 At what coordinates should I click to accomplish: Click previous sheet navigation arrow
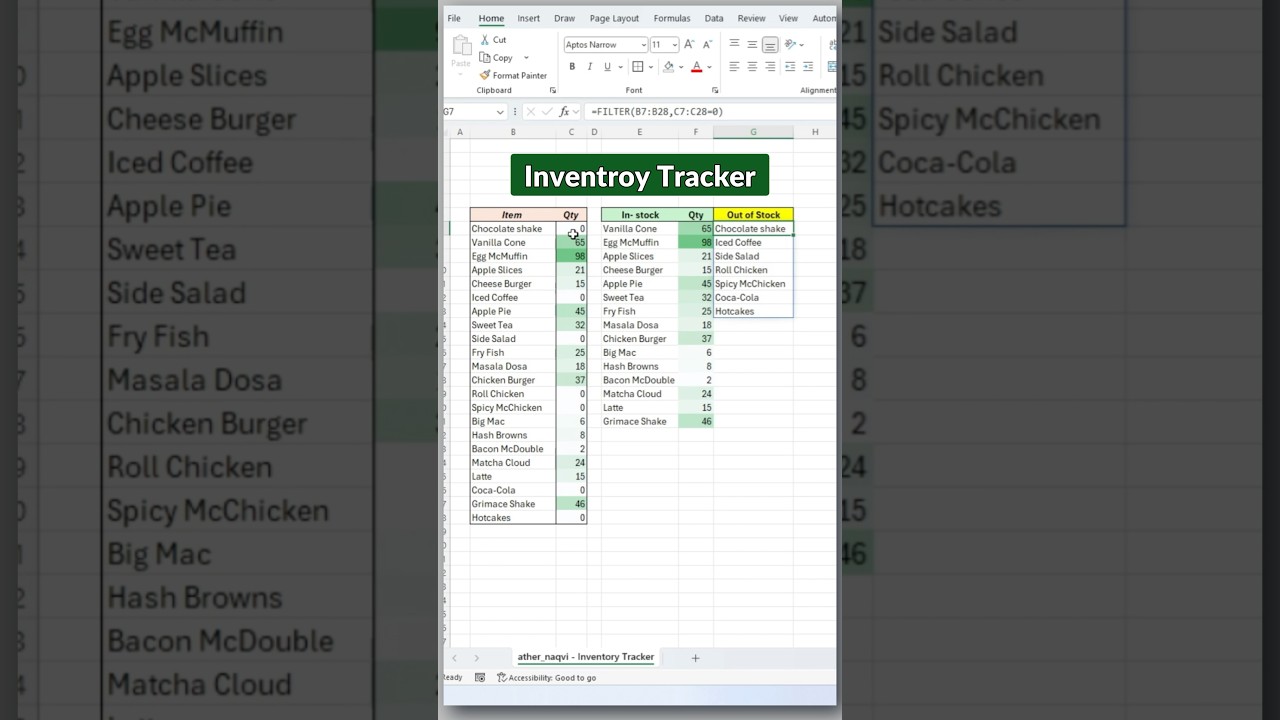[x=454, y=658]
